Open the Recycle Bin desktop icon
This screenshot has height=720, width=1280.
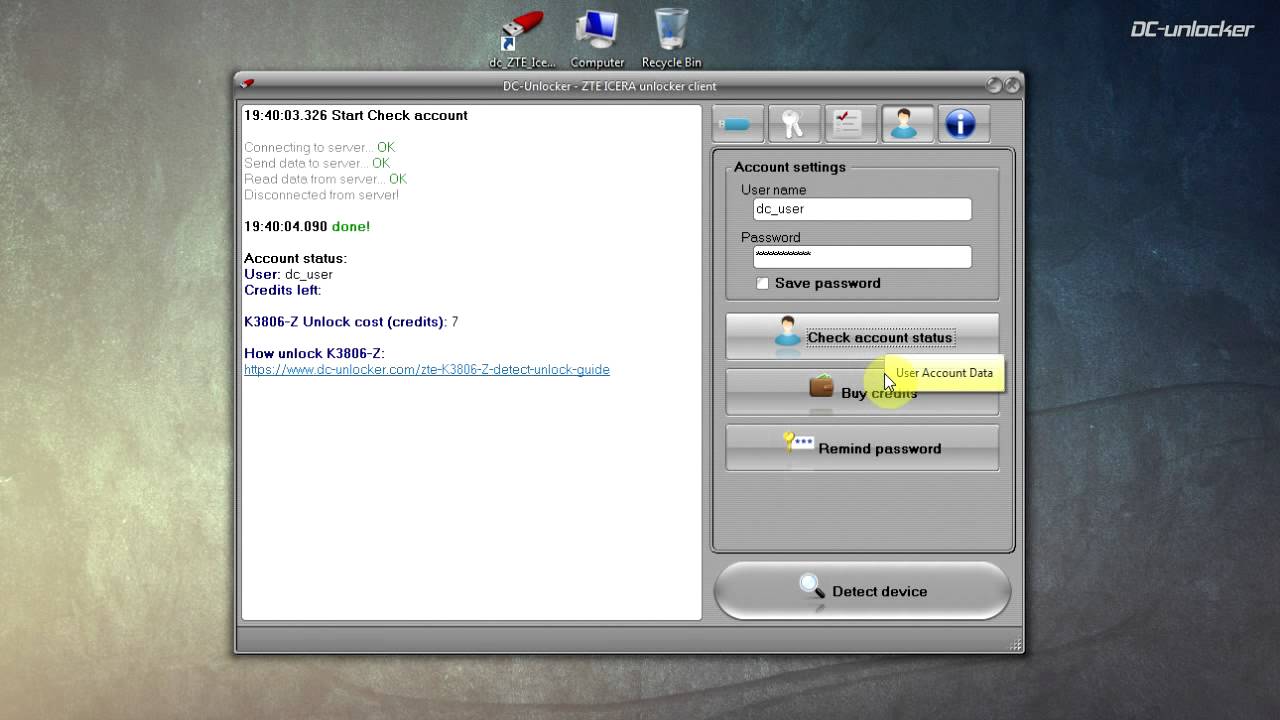point(671,39)
